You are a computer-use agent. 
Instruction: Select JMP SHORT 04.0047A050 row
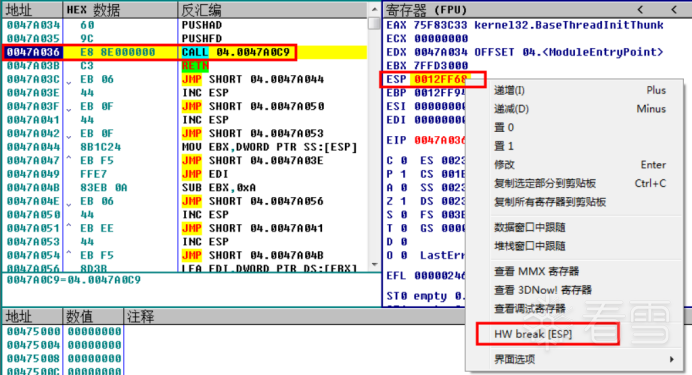(184, 106)
